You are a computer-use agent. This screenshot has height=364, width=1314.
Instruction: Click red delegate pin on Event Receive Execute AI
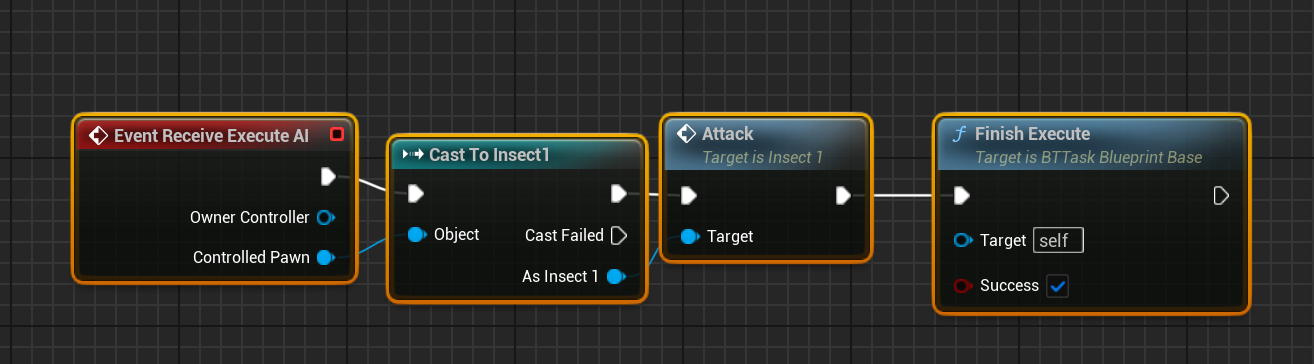pyautogui.click(x=337, y=134)
